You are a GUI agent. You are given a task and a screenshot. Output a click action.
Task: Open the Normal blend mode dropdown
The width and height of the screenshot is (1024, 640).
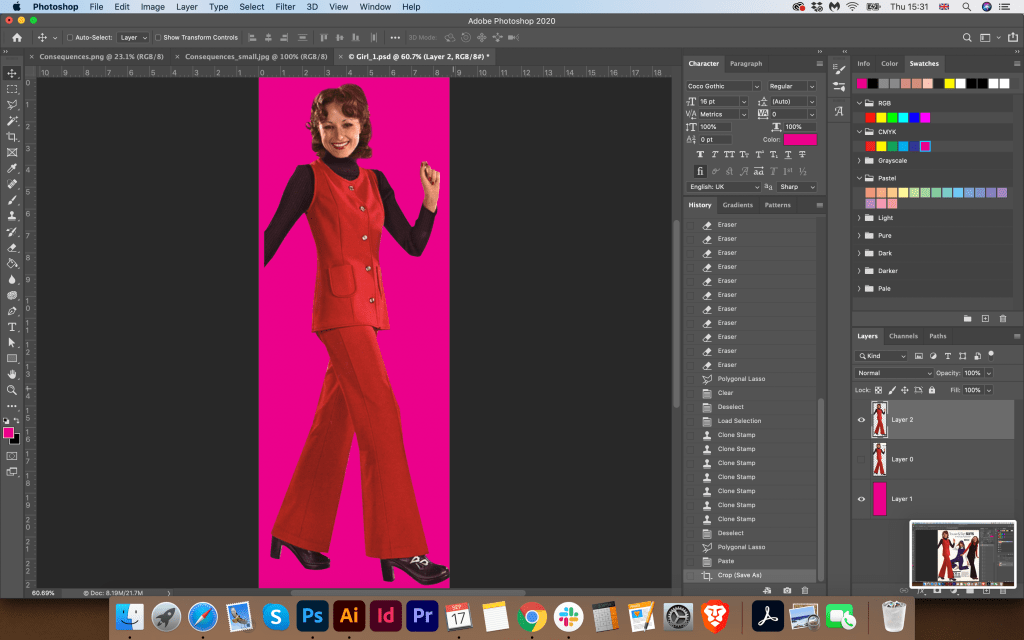[x=894, y=373]
